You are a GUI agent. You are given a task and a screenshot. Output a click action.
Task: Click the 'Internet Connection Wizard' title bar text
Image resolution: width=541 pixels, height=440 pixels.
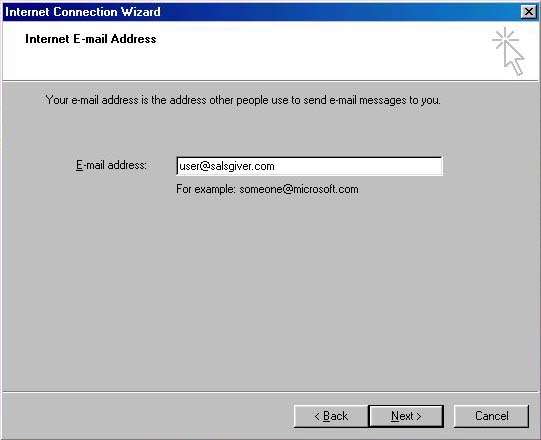(83, 12)
